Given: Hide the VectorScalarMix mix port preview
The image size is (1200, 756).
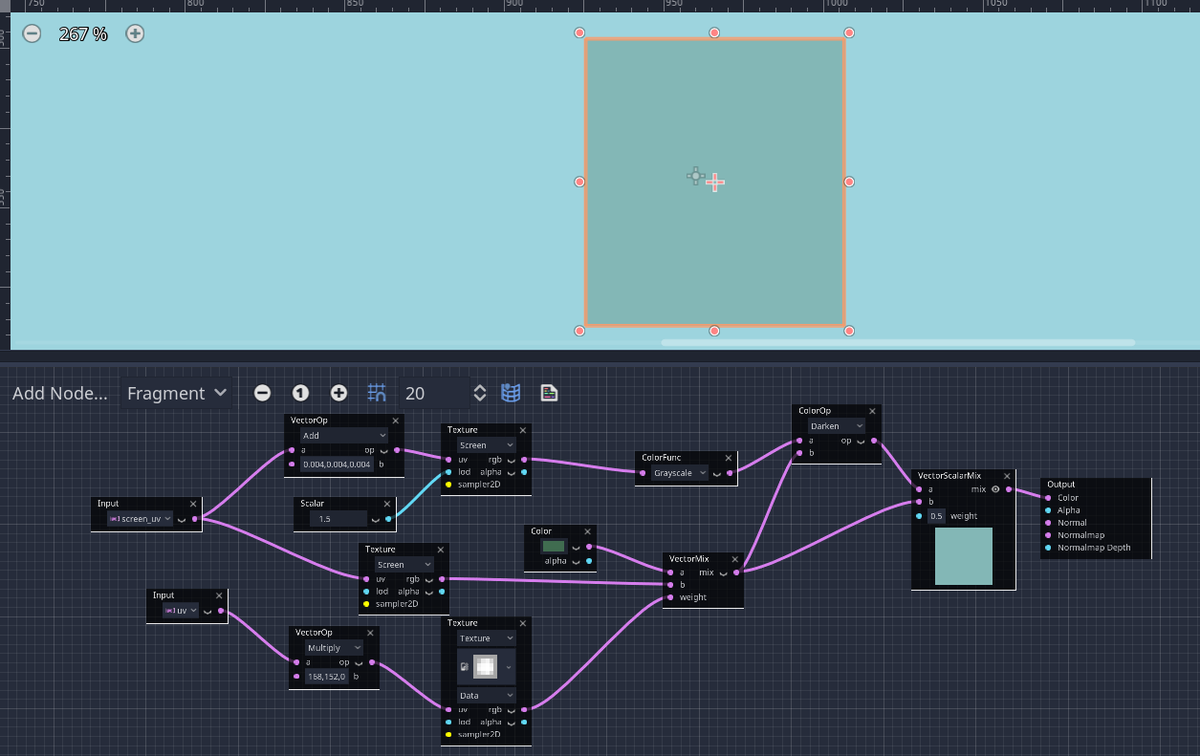Looking at the screenshot, I should coord(995,490).
